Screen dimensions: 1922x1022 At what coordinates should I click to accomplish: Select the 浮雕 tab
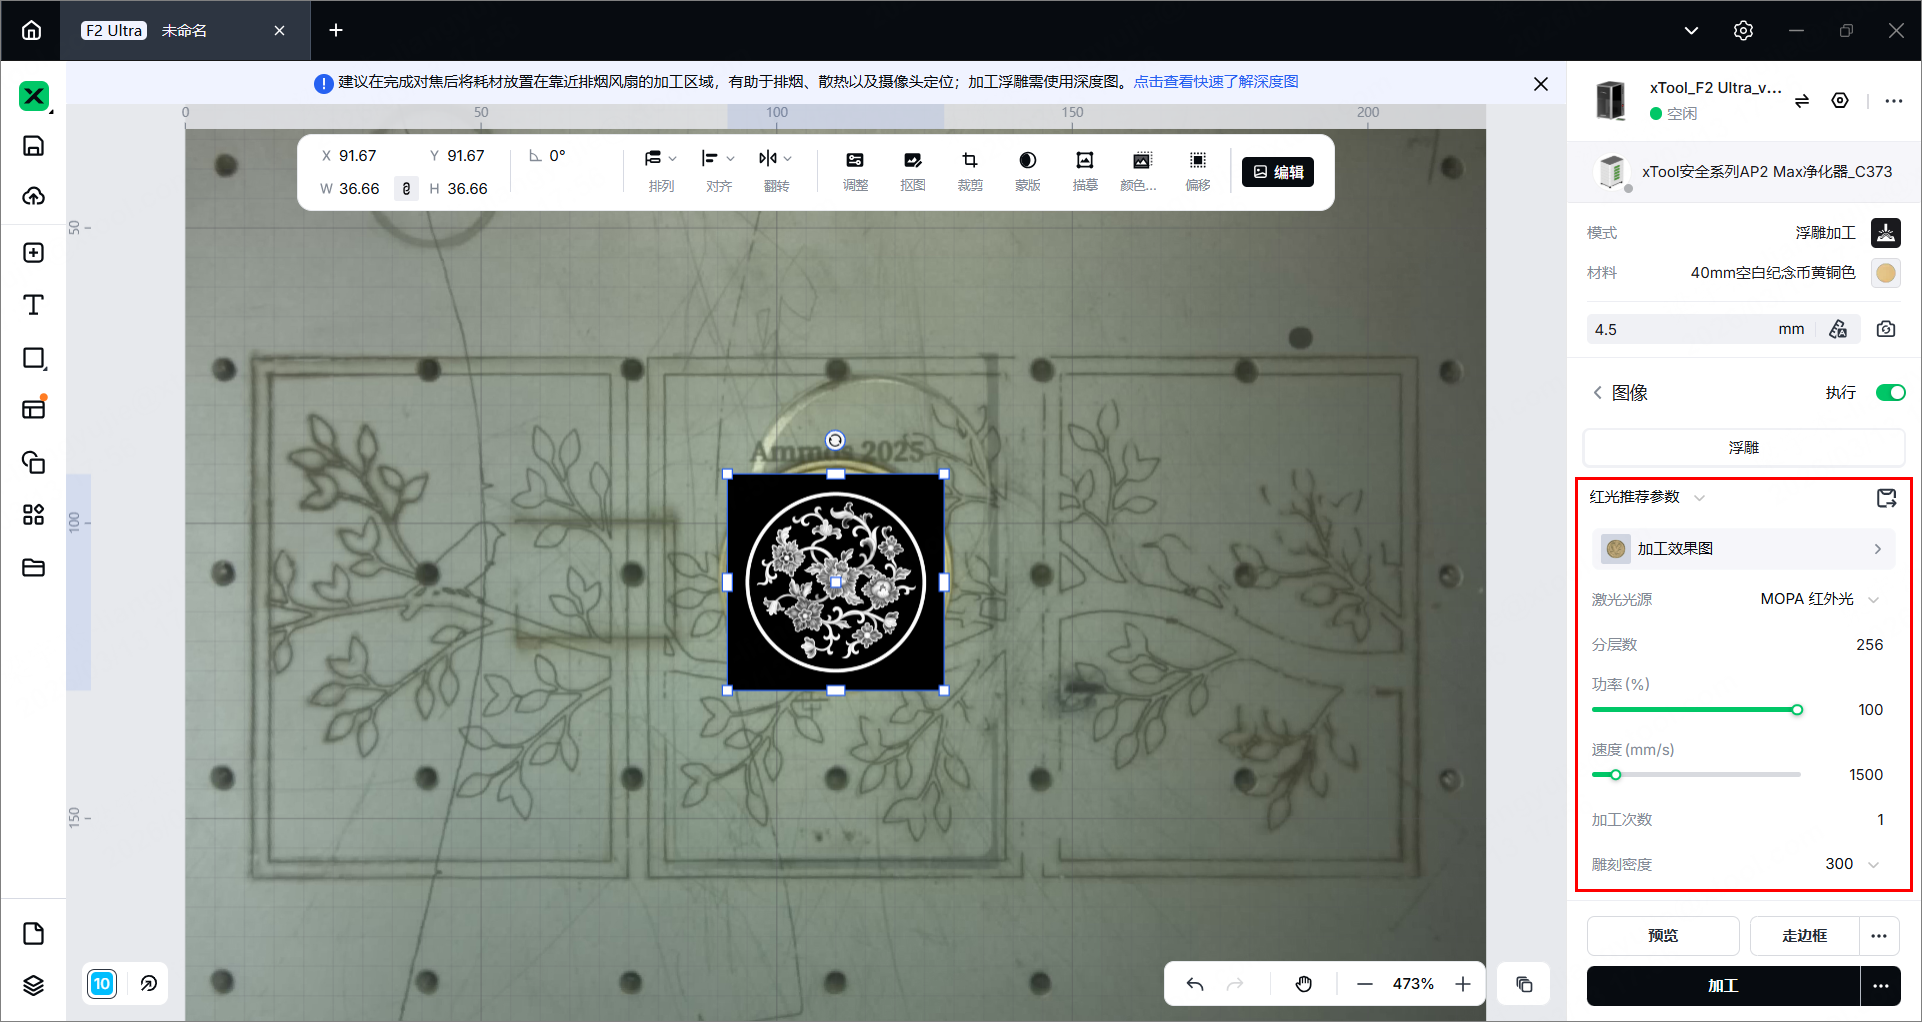(x=1743, y=447)
